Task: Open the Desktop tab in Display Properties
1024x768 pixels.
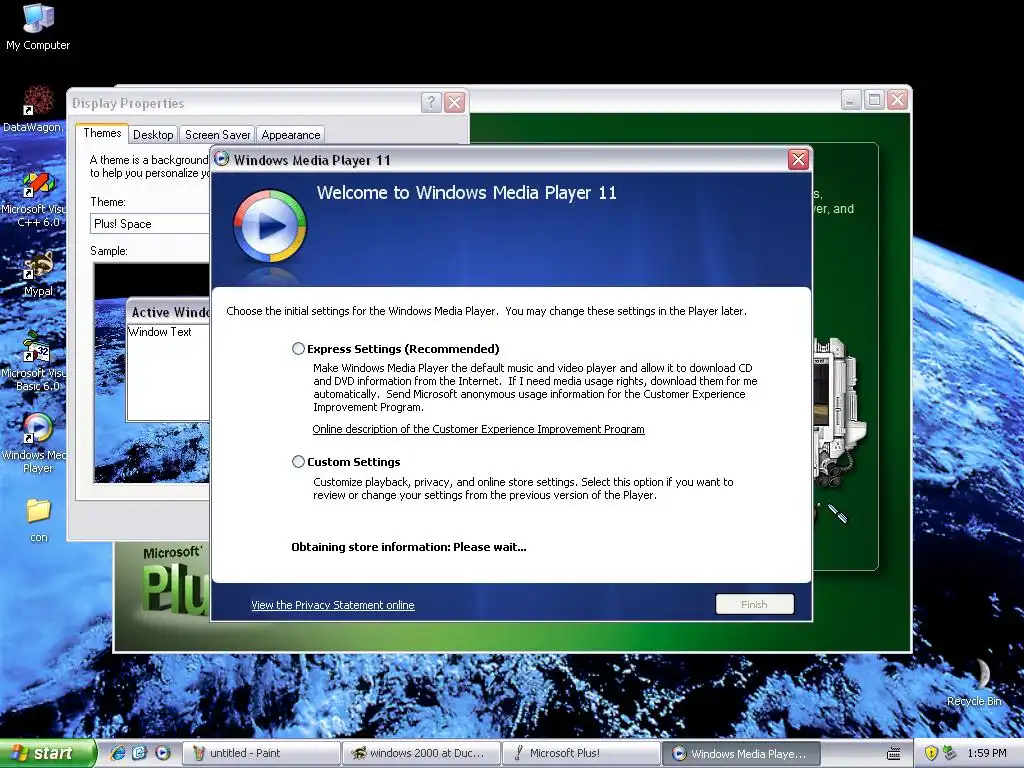Action: tap(153, 135)
